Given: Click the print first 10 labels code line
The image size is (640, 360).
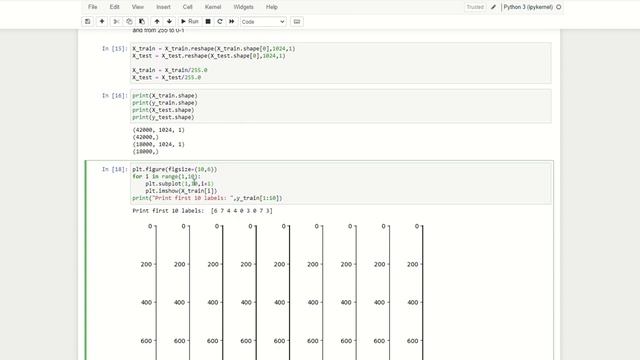Looking at the screenshot, I should pos(207,198).
